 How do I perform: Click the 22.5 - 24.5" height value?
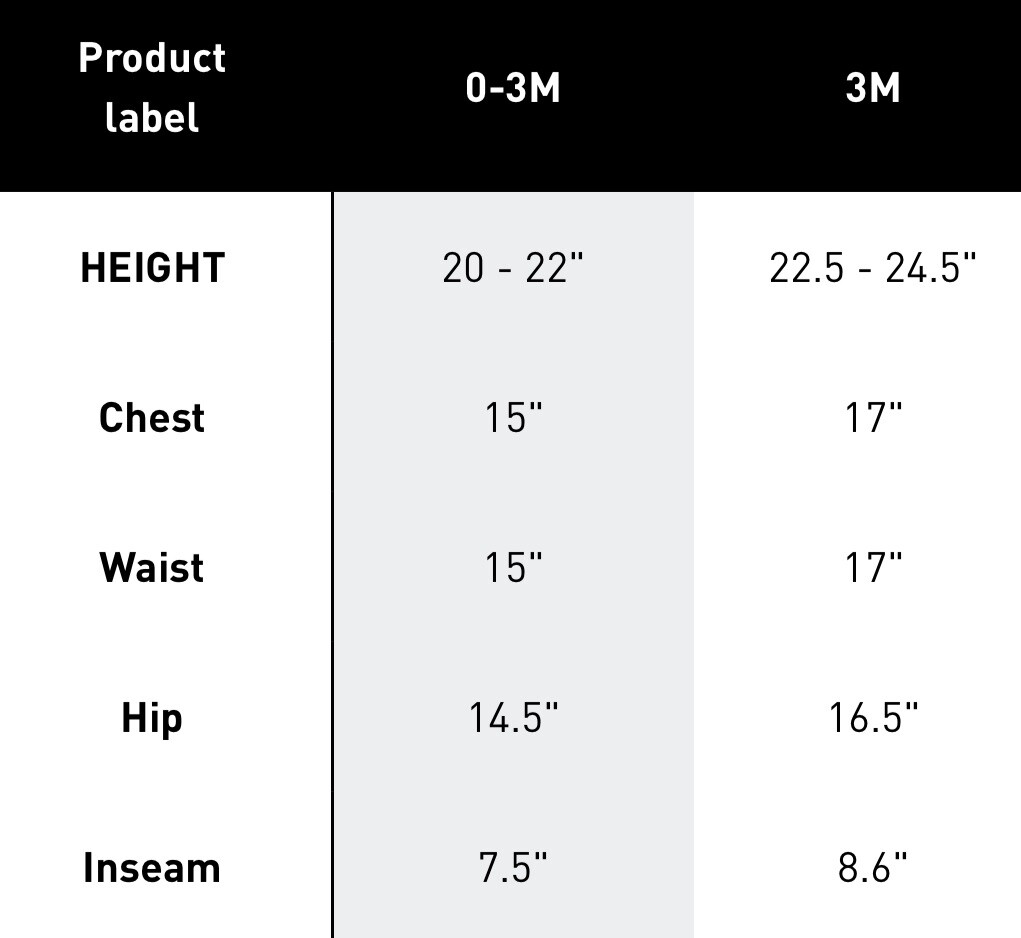[x=873, y=268]
